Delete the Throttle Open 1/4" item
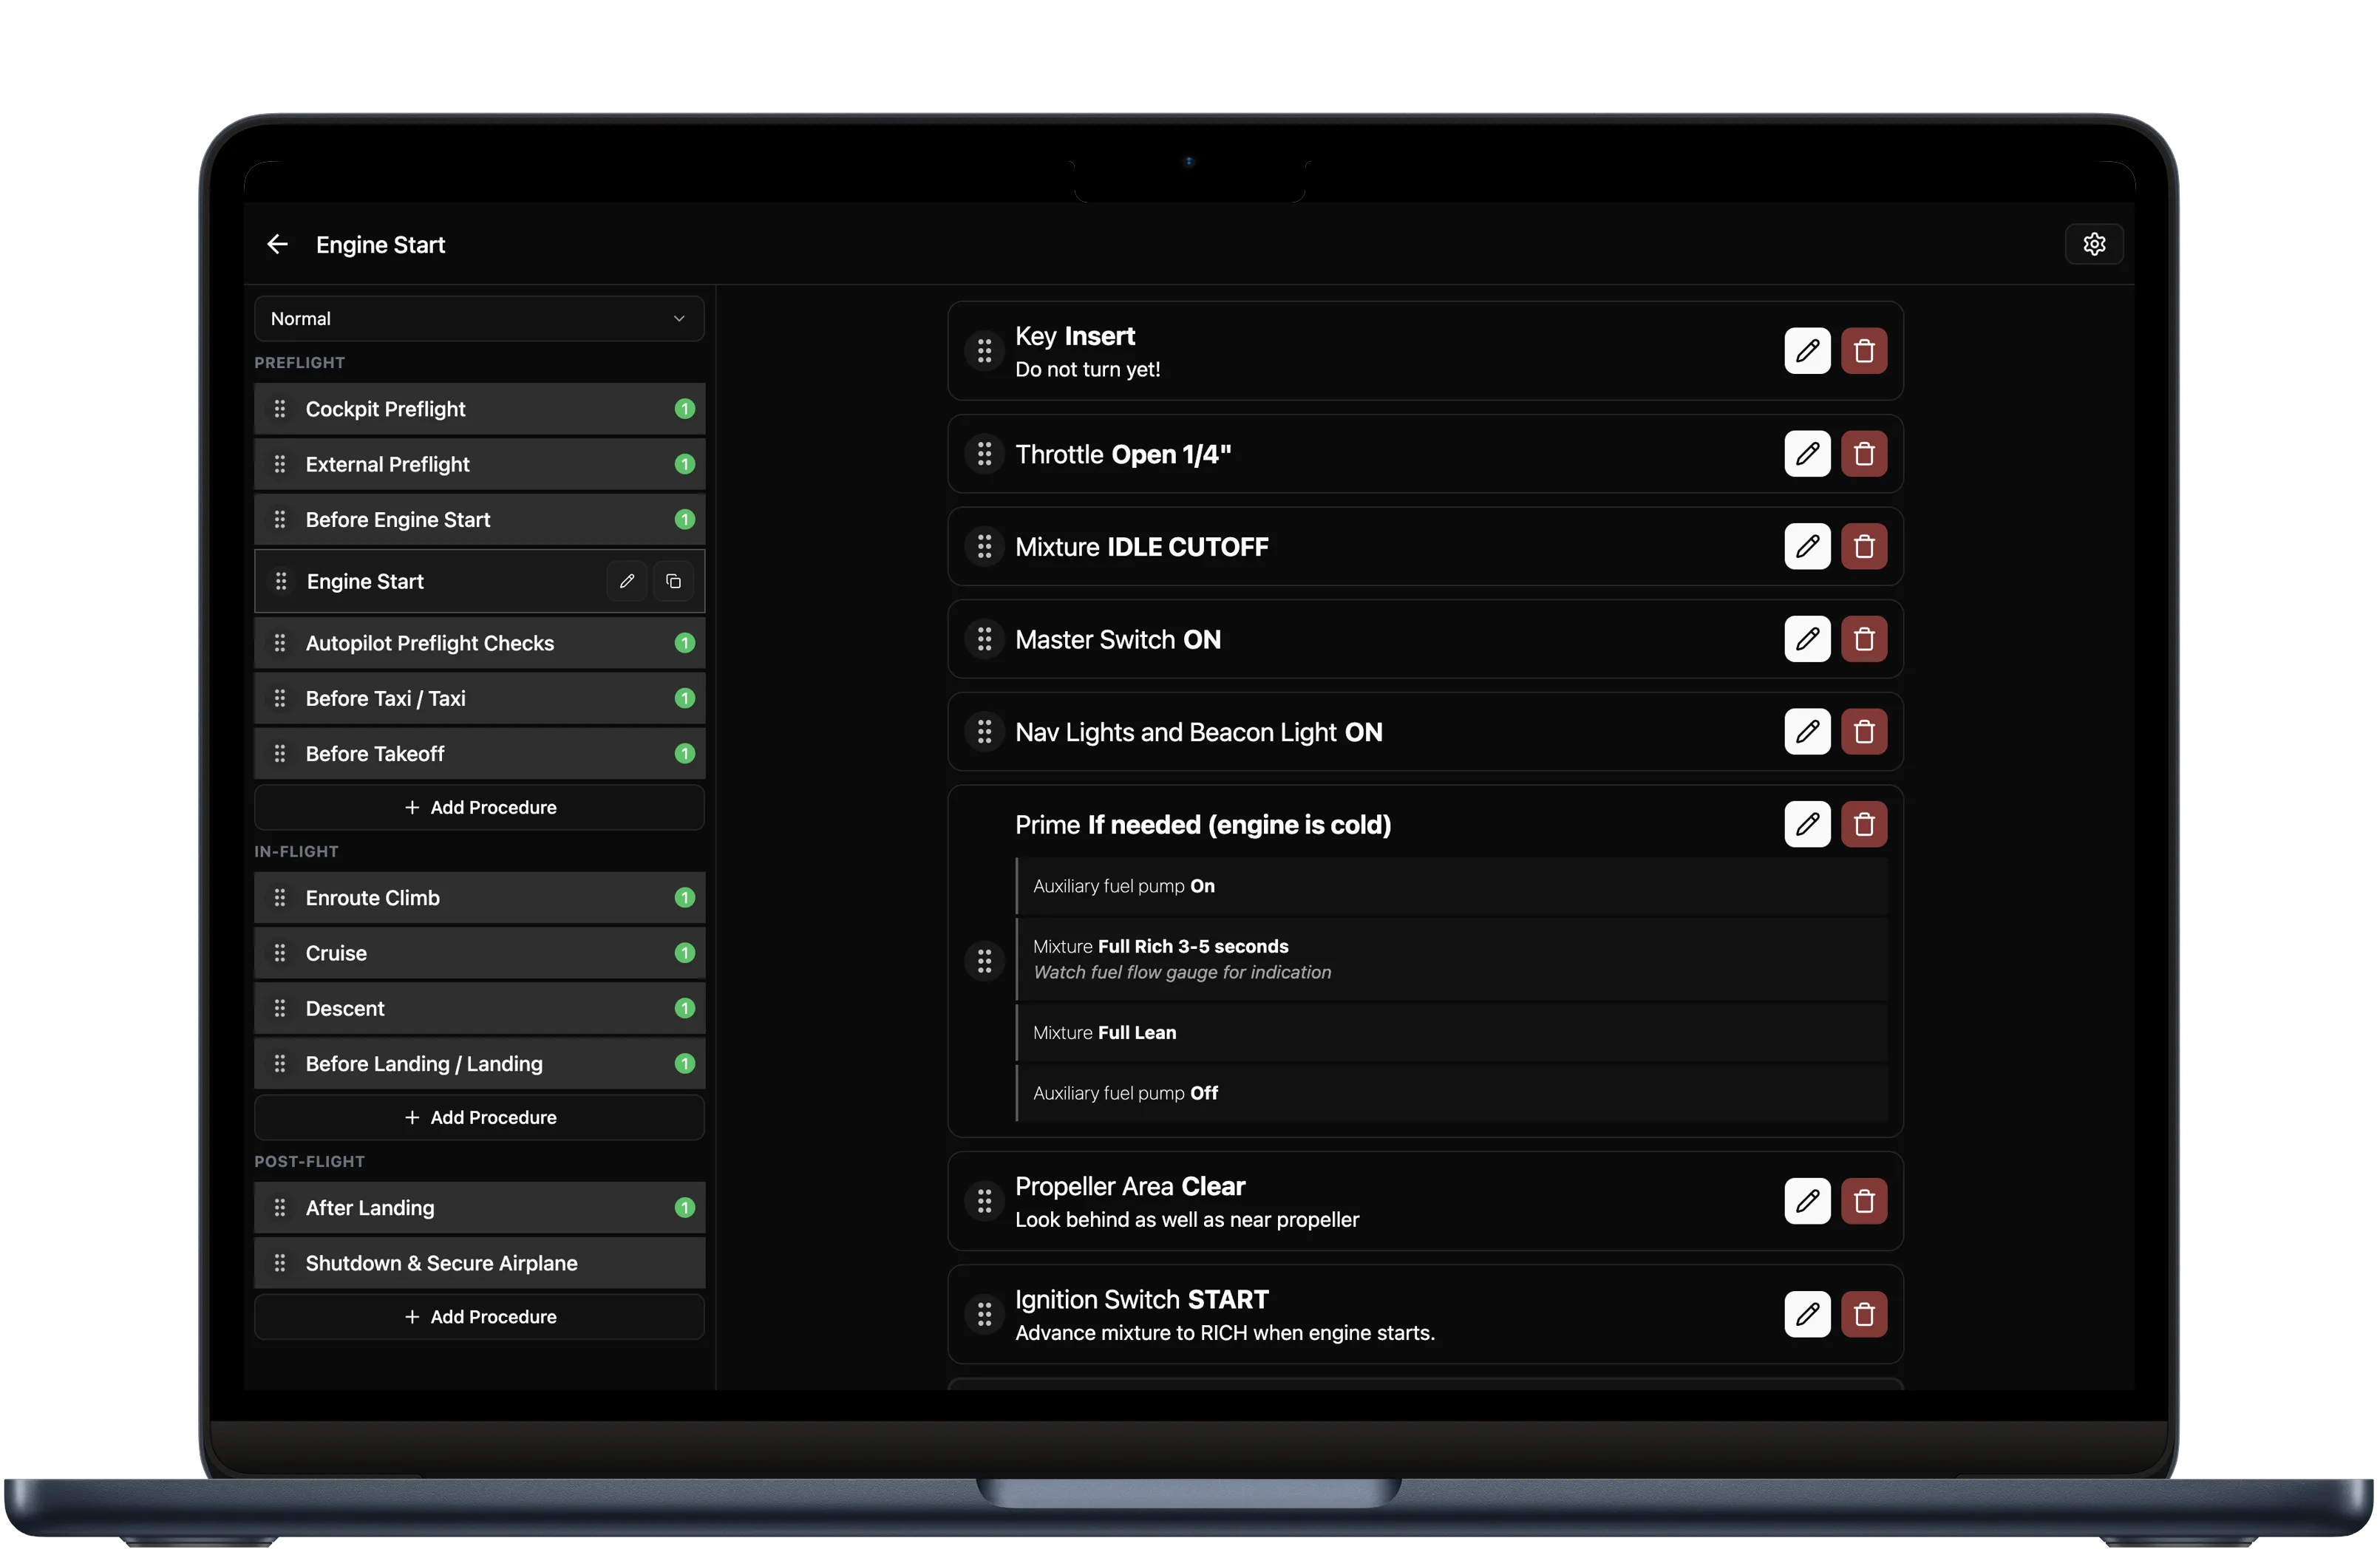The height and width of the screenshot is (1552, 2380). click(1864, 455)
